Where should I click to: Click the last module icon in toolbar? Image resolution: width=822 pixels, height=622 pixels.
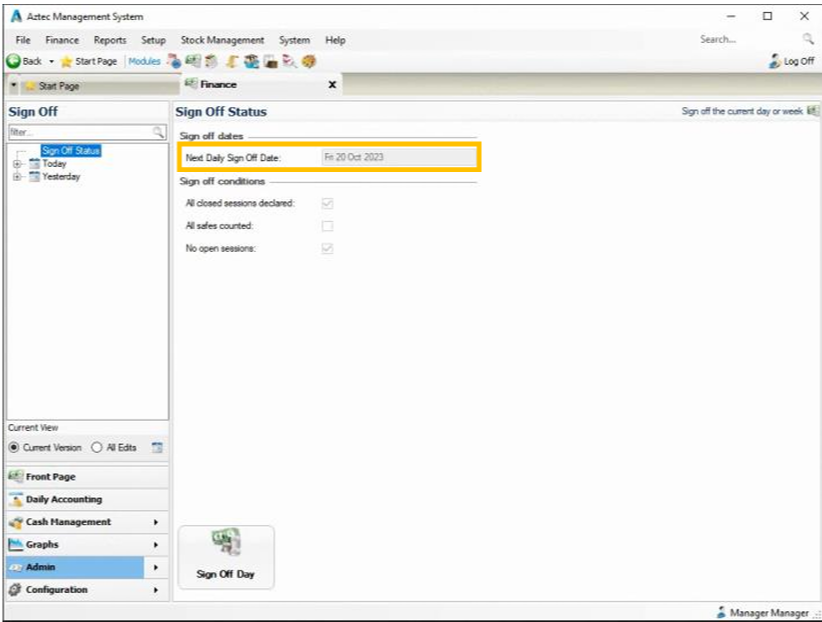[x=309, y=62]
